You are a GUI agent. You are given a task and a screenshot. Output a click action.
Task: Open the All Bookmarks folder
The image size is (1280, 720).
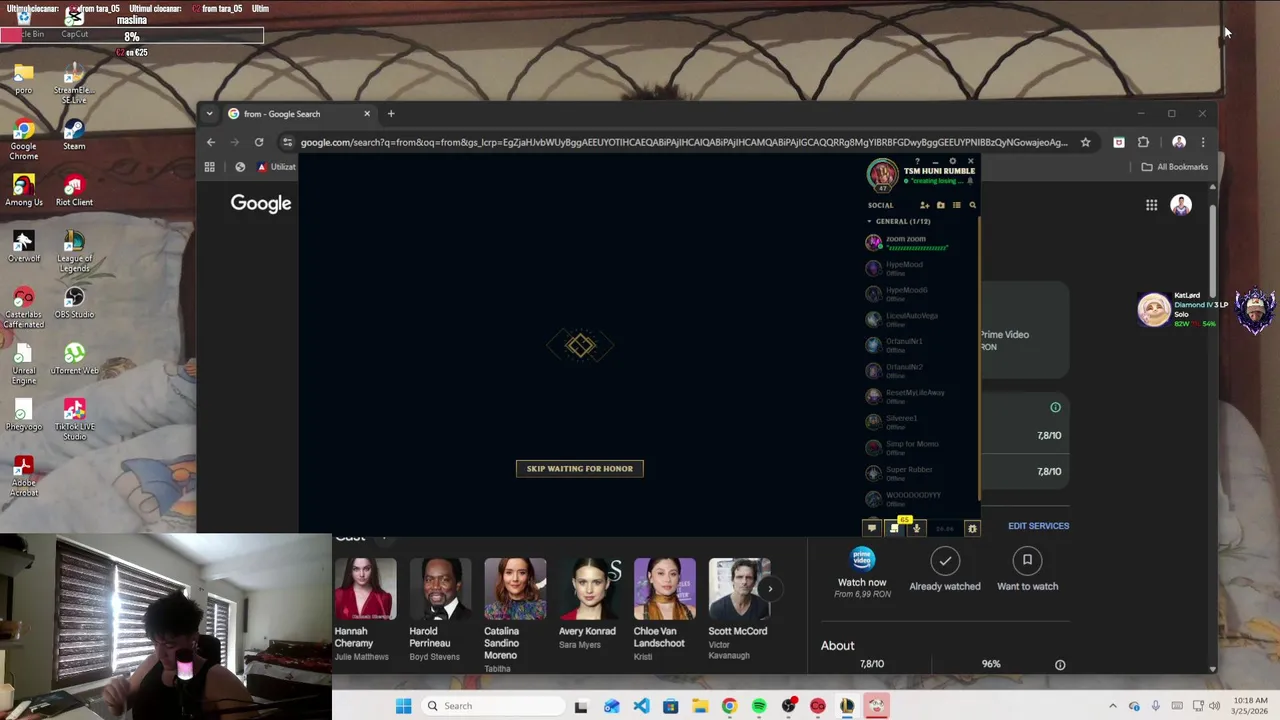(x=1175, y=167)
